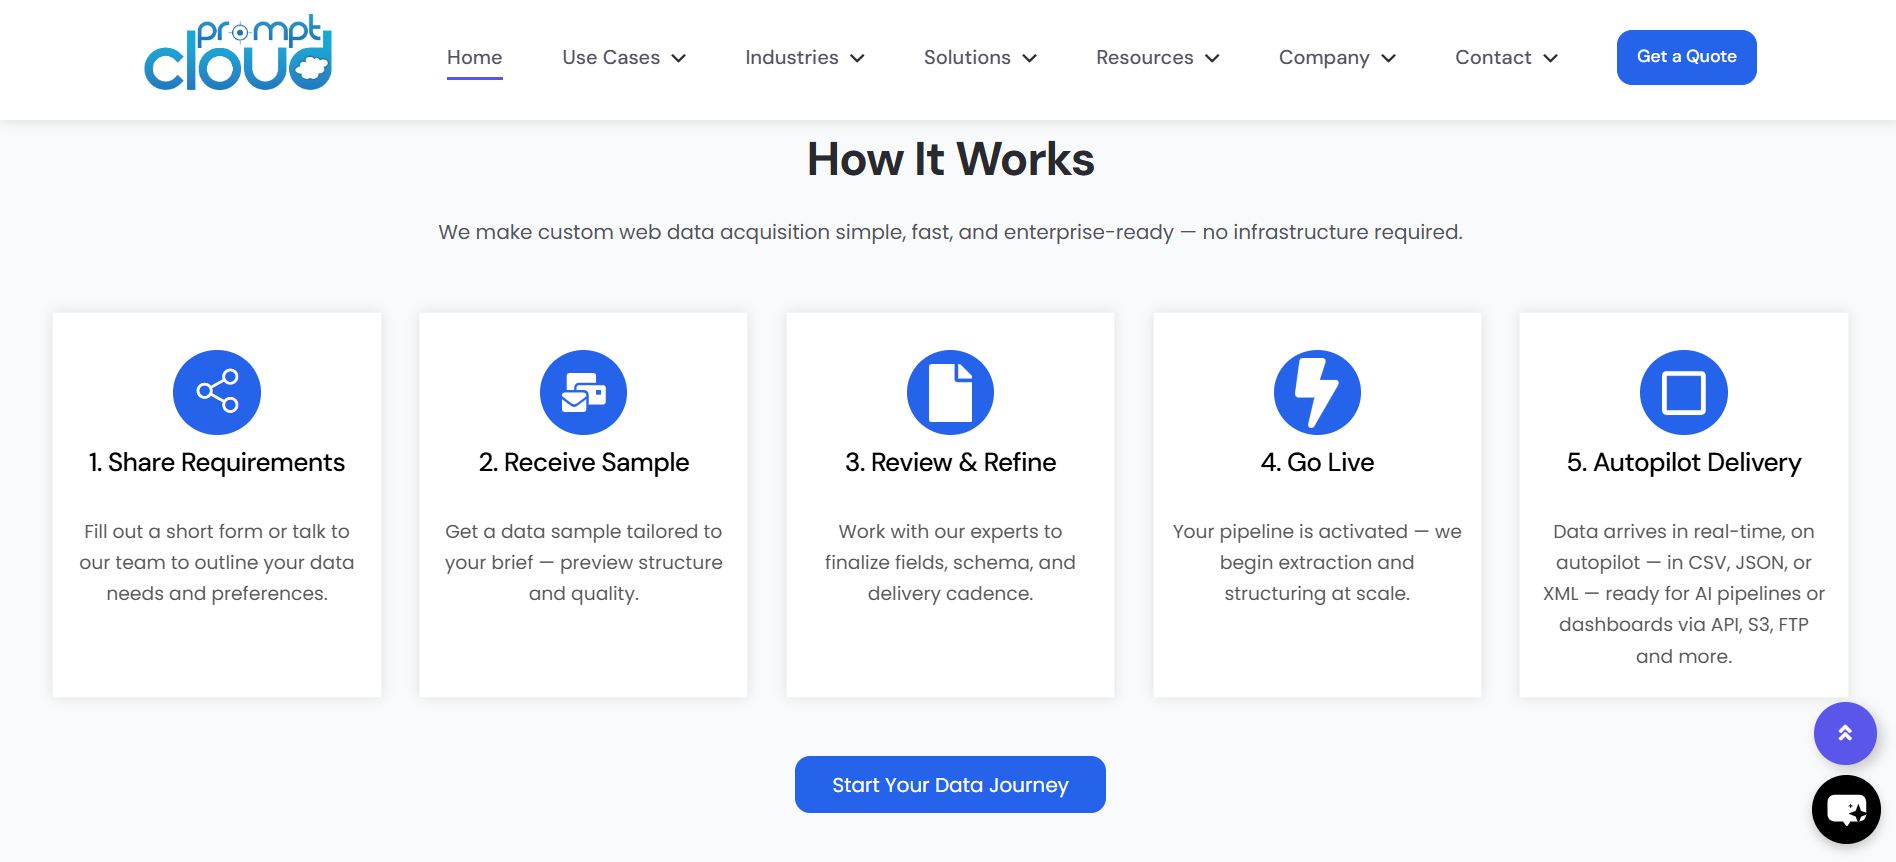
Task: Open the Solutions dropdown
Action: click(980, 58)
